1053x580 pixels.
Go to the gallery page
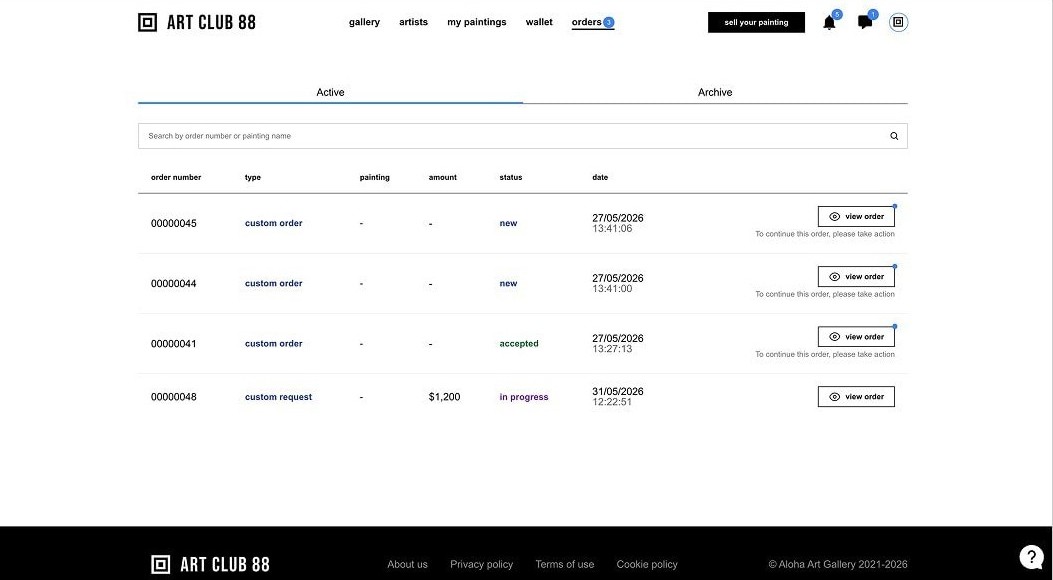365,22
